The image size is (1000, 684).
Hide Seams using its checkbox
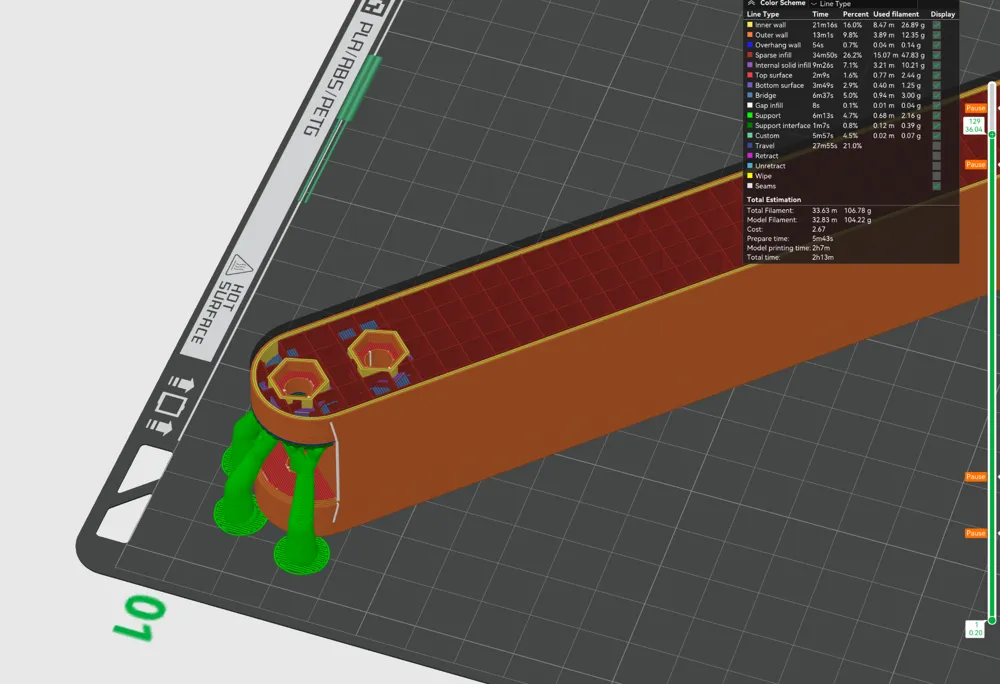point(936,186)
